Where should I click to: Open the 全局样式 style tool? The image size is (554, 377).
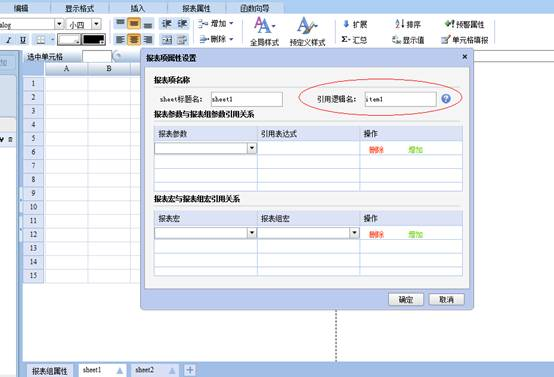(264, 32)
